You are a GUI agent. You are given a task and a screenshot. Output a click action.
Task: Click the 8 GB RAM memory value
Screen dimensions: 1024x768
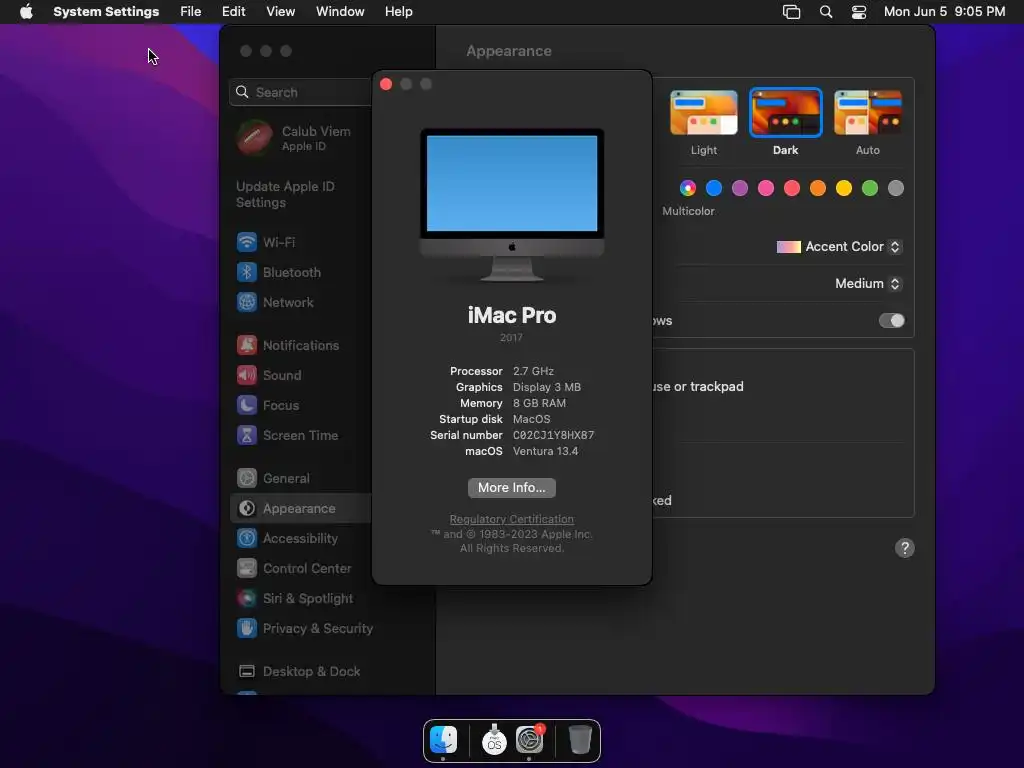(x=539, y=403)
